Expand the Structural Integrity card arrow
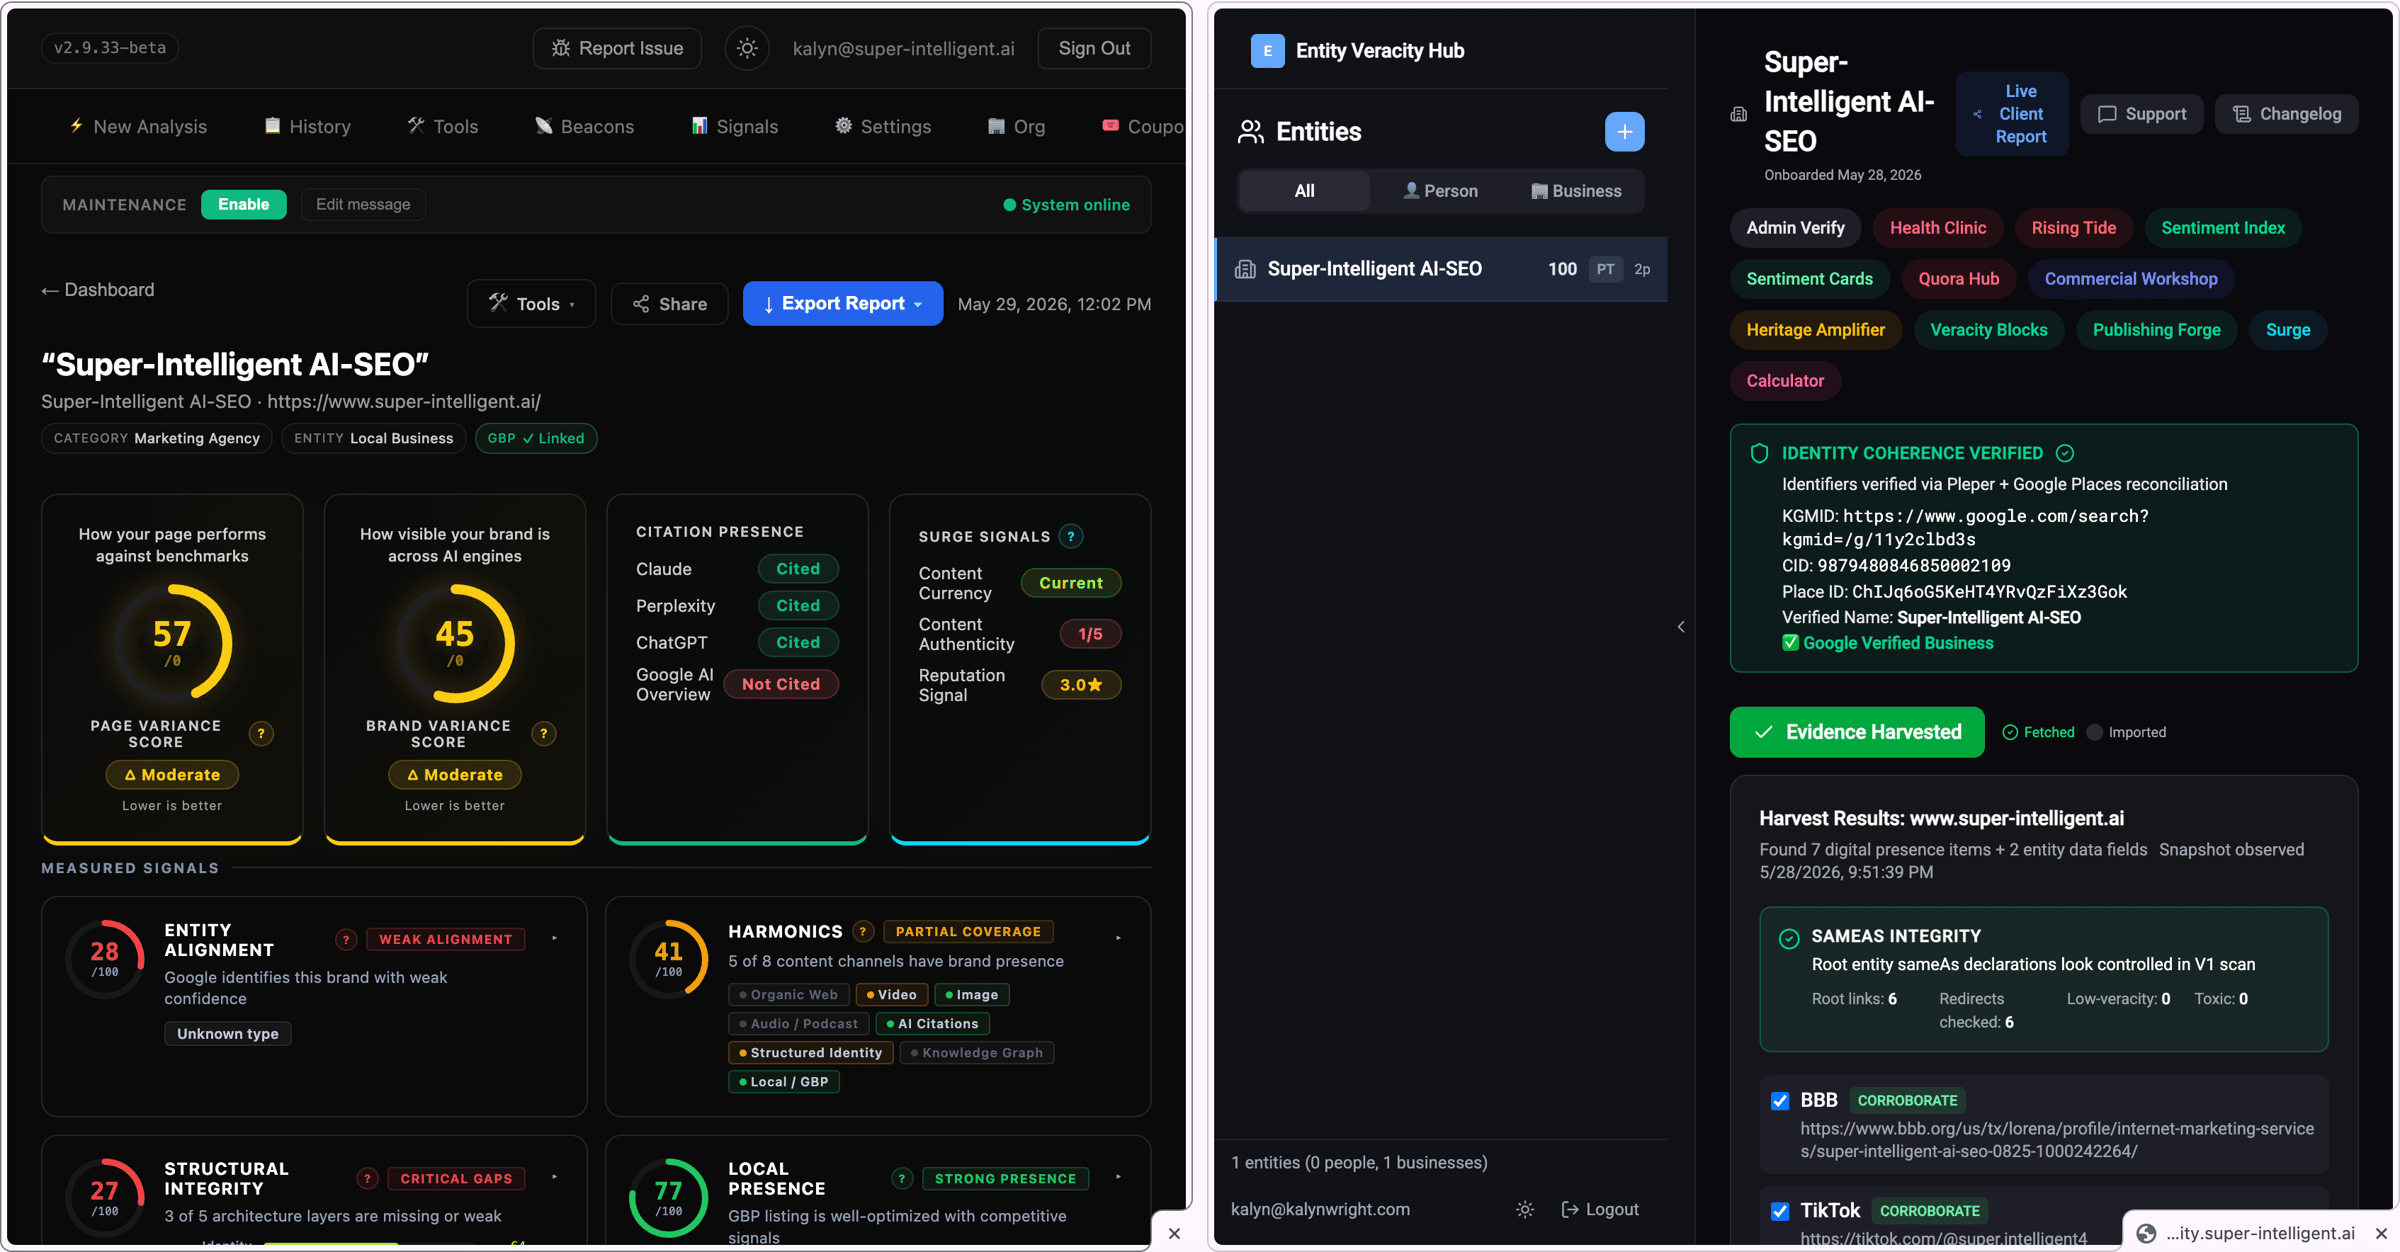 pyautogui.click(x=555, y=1177)
